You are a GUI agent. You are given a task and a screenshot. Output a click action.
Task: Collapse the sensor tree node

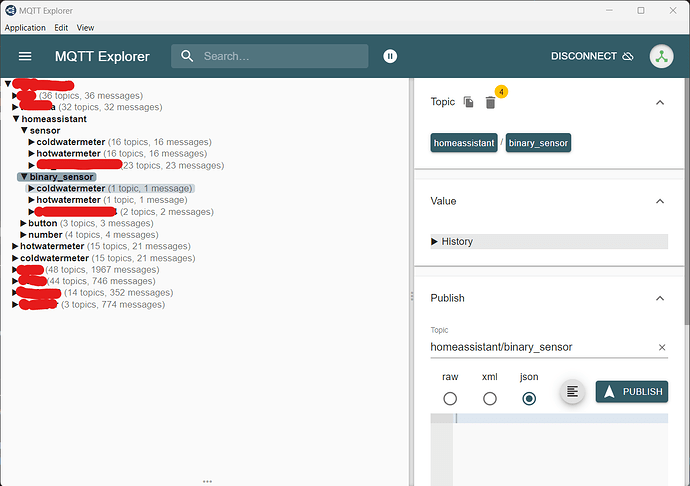24,130
